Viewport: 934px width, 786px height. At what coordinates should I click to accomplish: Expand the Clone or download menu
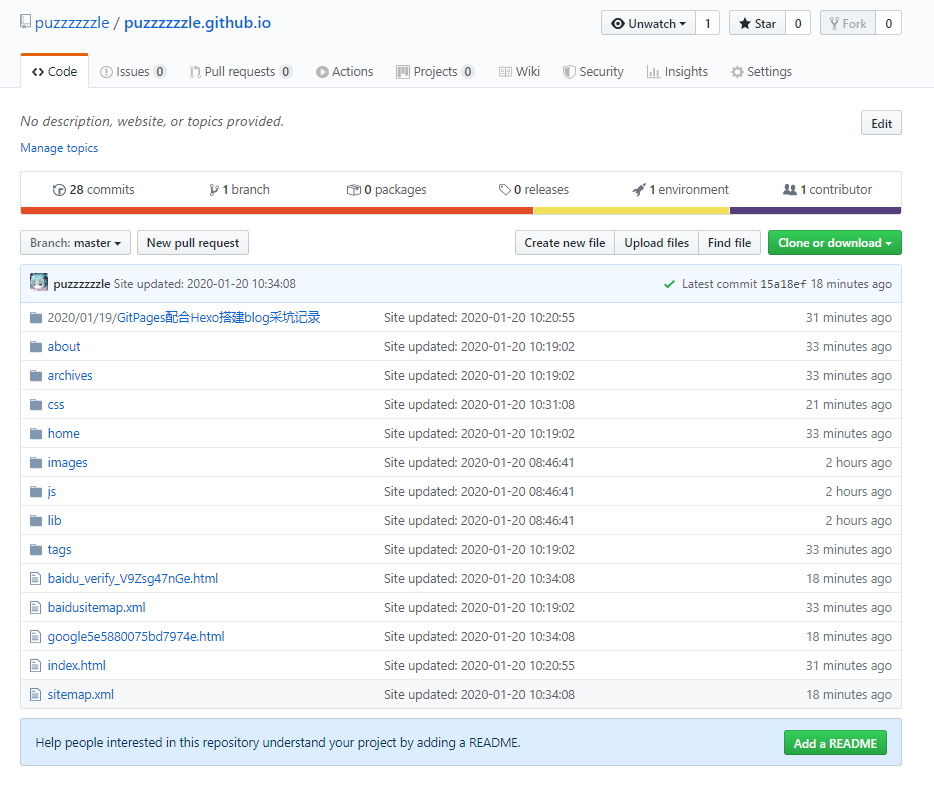[x=835, y=243]
